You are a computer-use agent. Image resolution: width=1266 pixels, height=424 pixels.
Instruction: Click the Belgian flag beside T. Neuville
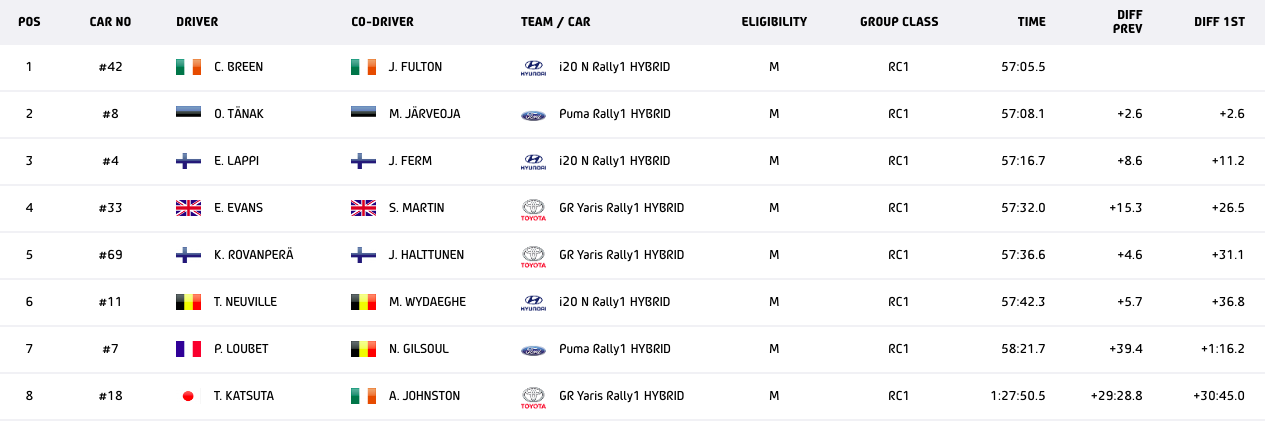(188, 302)
